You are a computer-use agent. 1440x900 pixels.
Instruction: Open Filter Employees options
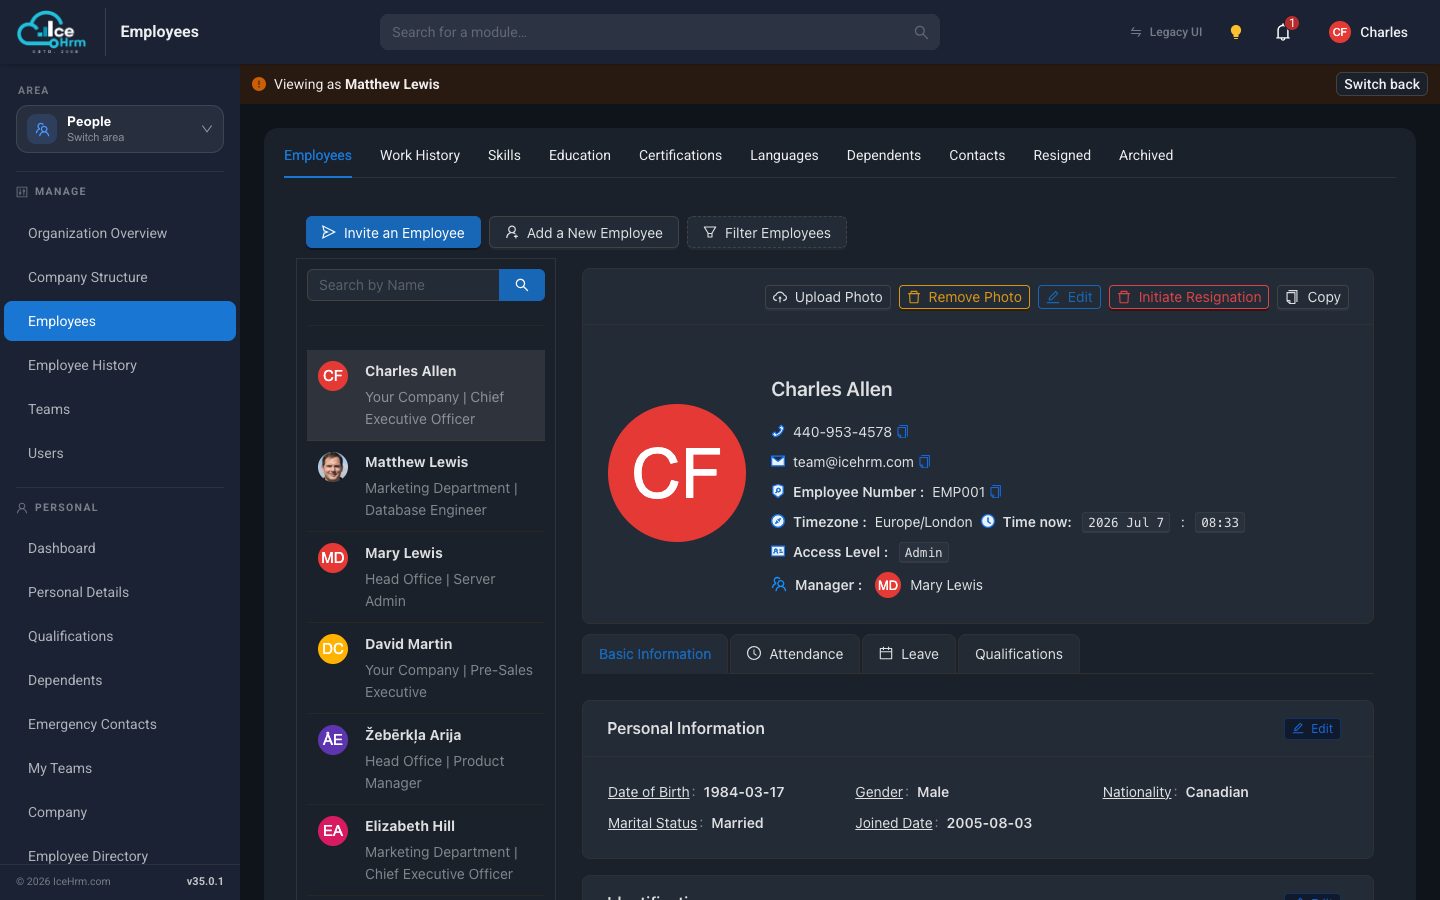767,232
